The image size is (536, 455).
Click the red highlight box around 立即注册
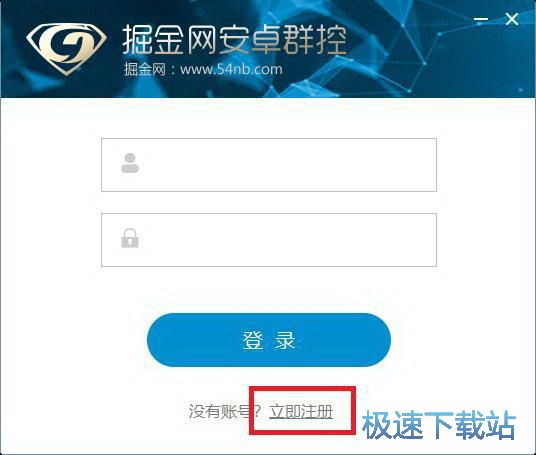303,411
